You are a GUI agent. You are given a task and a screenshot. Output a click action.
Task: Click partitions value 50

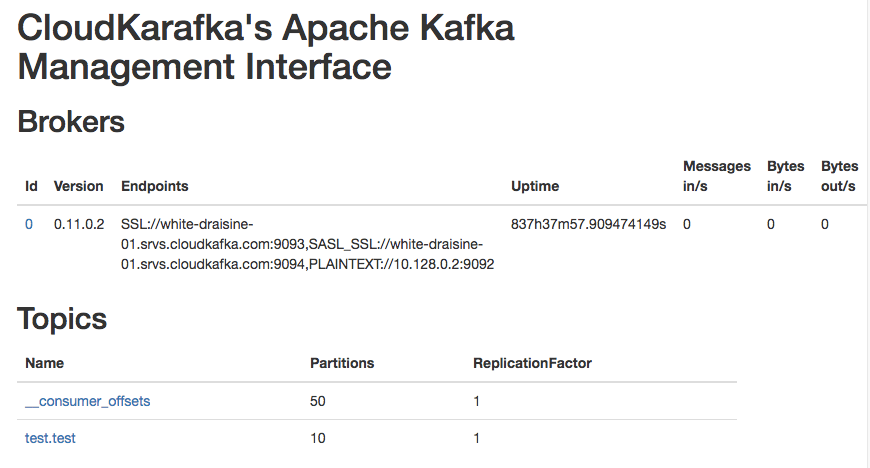tap(317, 401)
